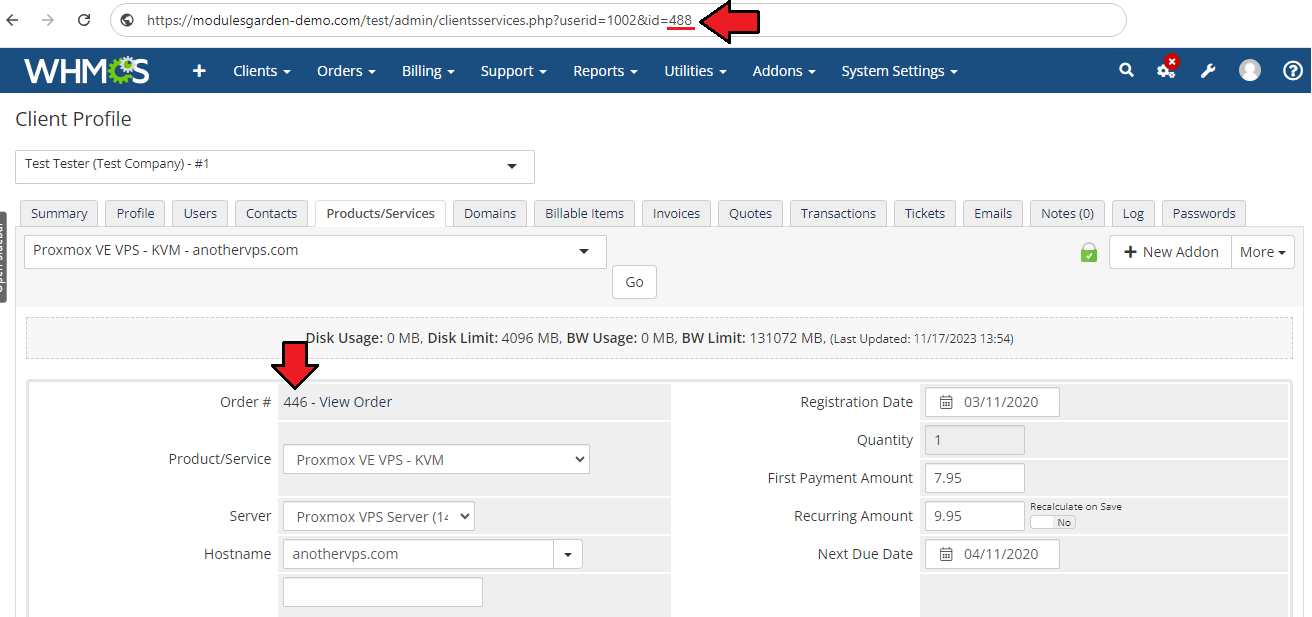Image resolution: width=1312 pixels, height=617 pixels.
Task: Click the First Payment Amount field
Action: 975,478
